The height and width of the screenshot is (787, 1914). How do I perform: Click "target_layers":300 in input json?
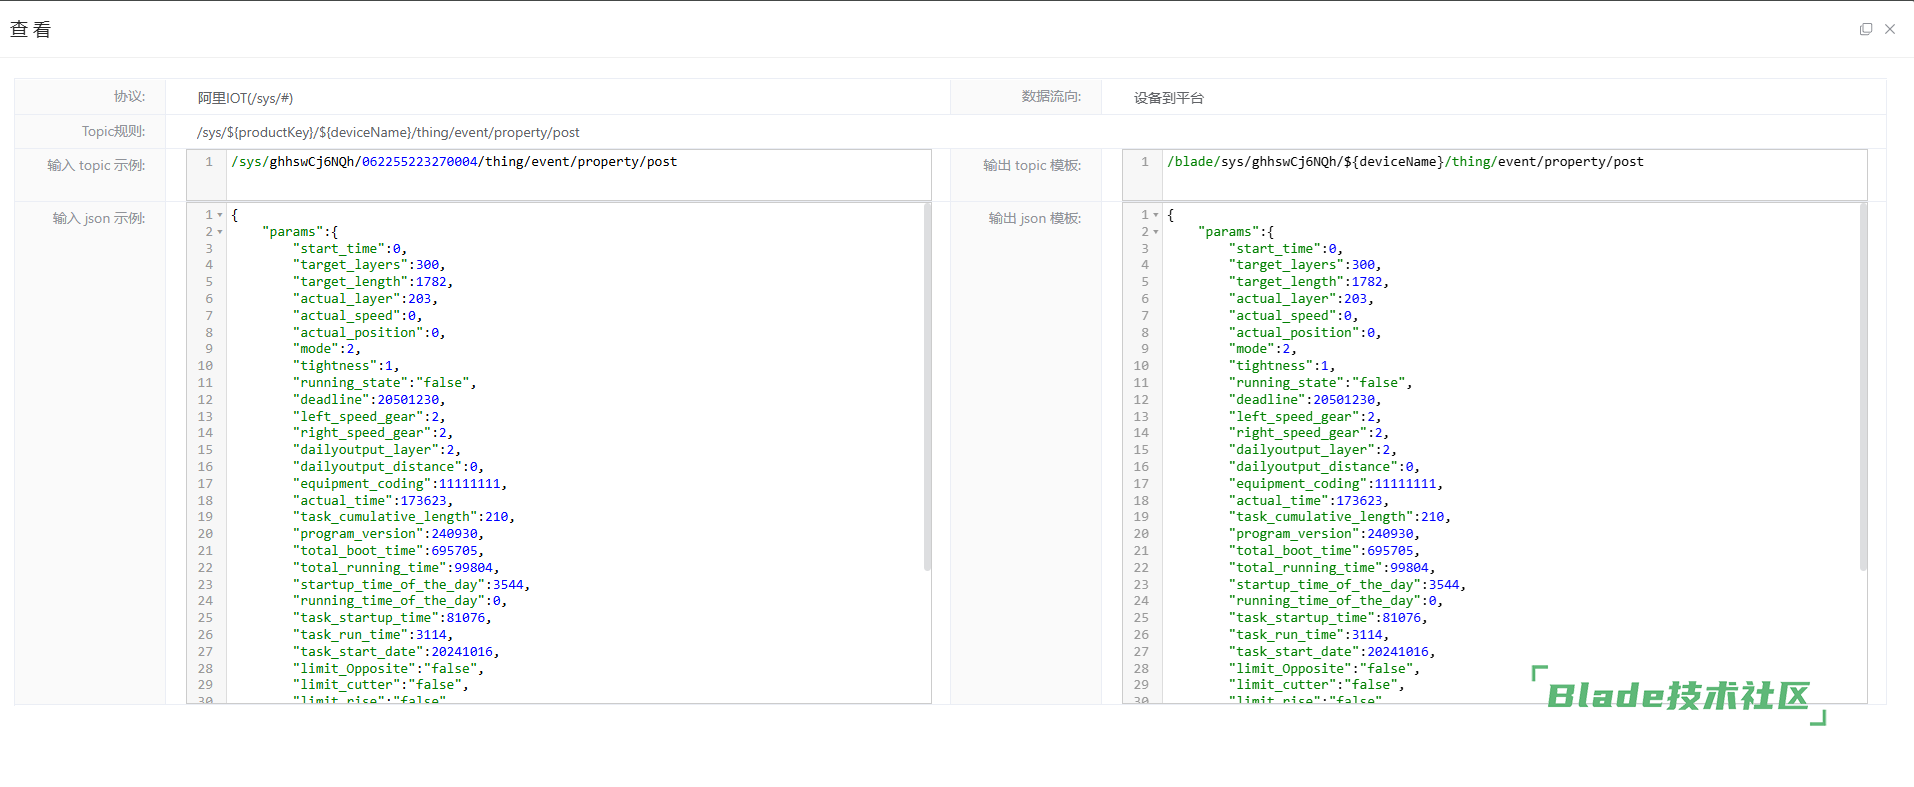366,265
